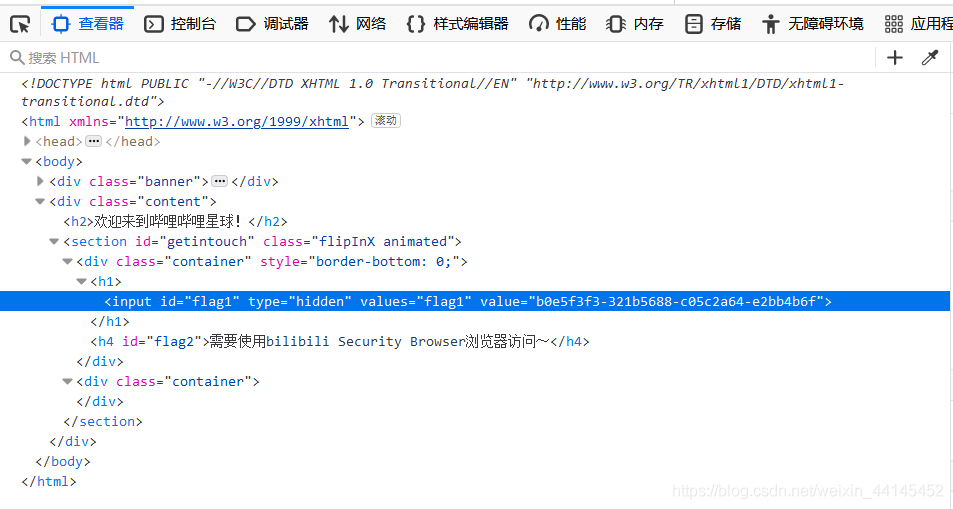
Task: Open the xmlns w3.org/1999/xhtml link
Action: 237,122
